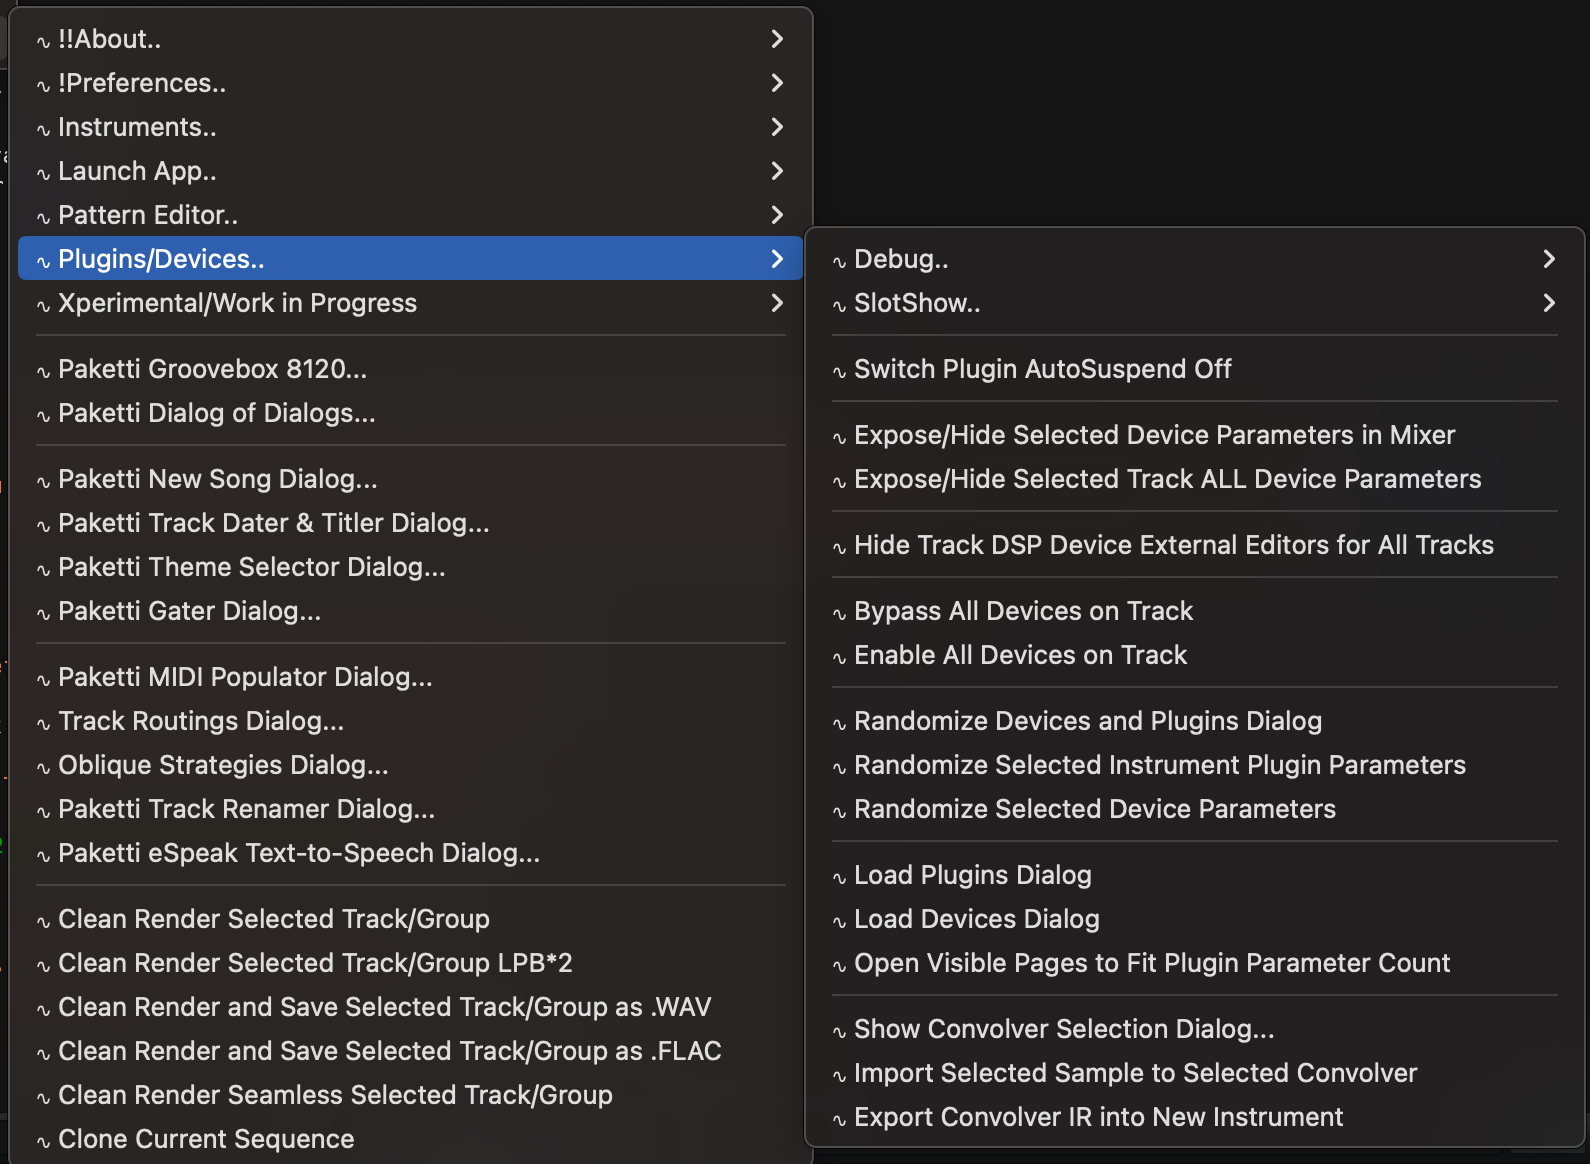This screenshot has width=1590, height=1164.
Task: Select Bypass All Devices on Track
Action: (1023, 611)
